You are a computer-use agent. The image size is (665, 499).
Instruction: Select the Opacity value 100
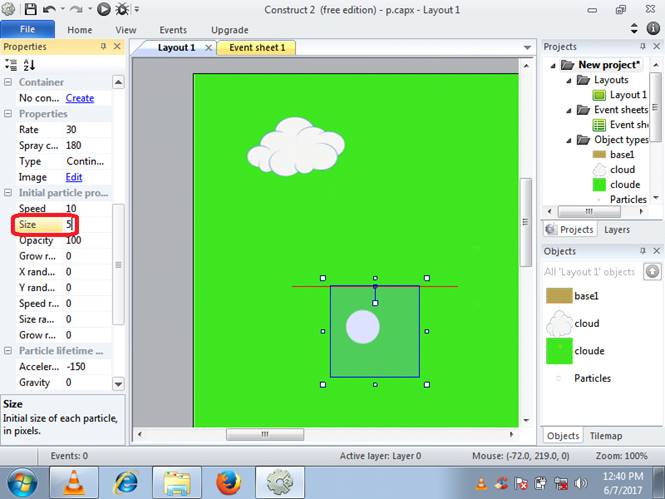[x=88, y=240]
